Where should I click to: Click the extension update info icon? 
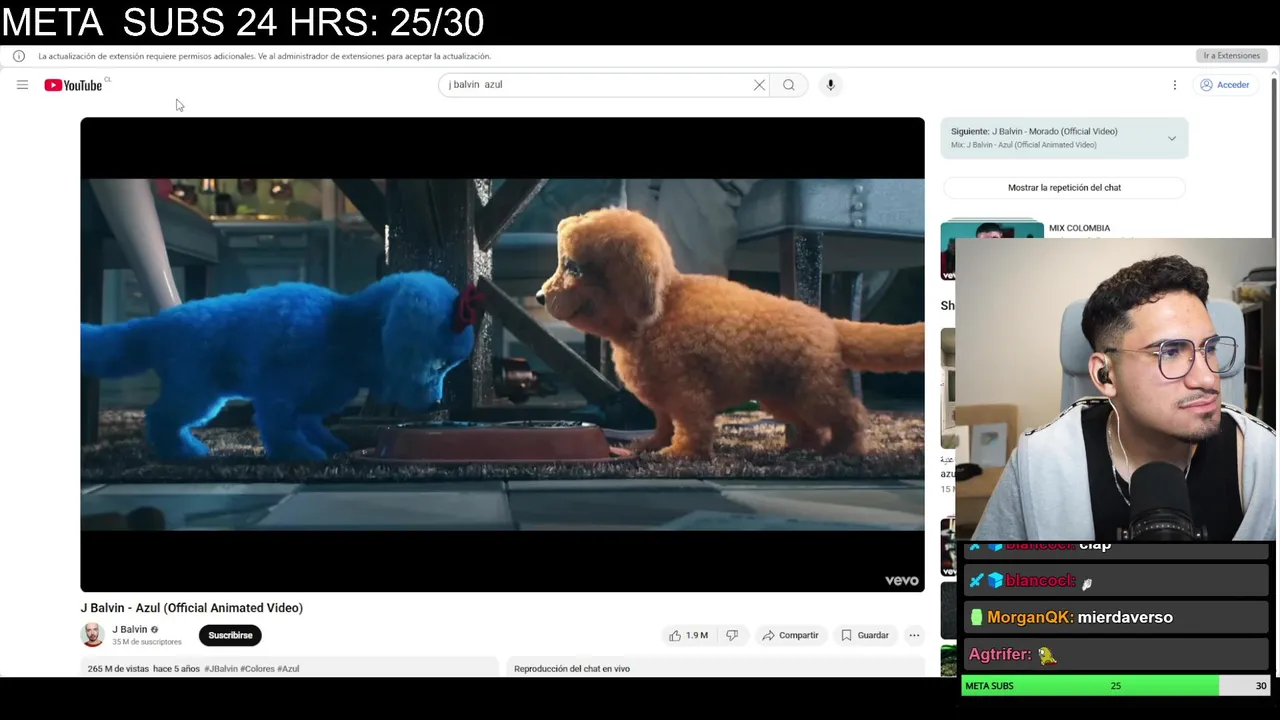click(x=19, y=56)
